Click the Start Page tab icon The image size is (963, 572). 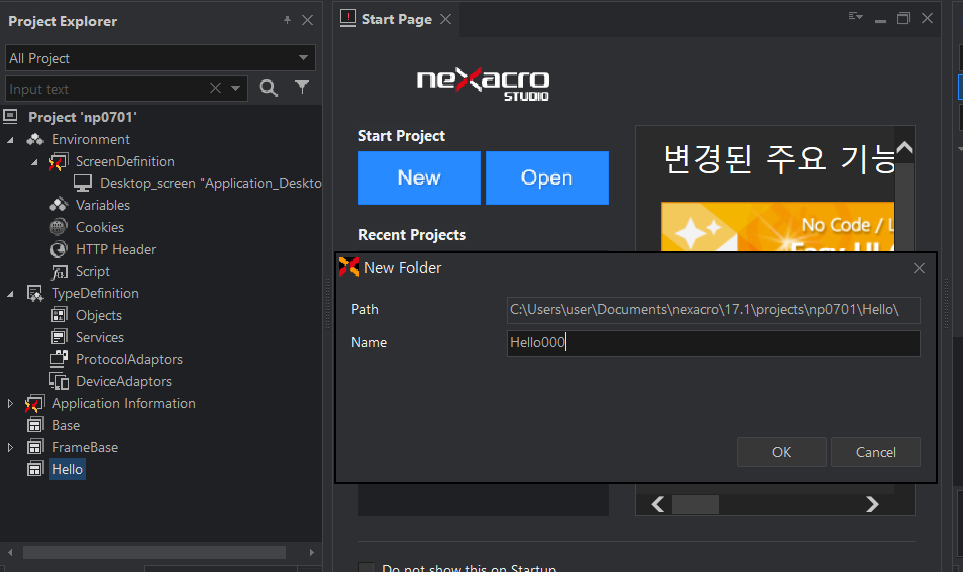(348, 18)
